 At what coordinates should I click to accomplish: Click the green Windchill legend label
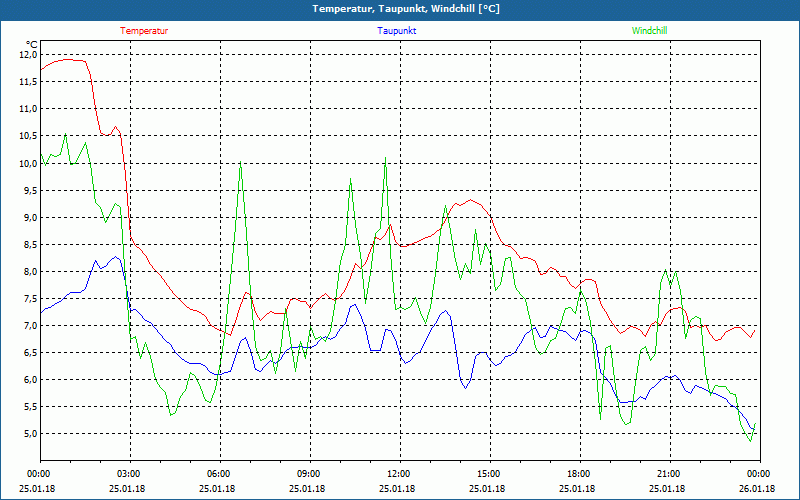(x=649, y=31)
